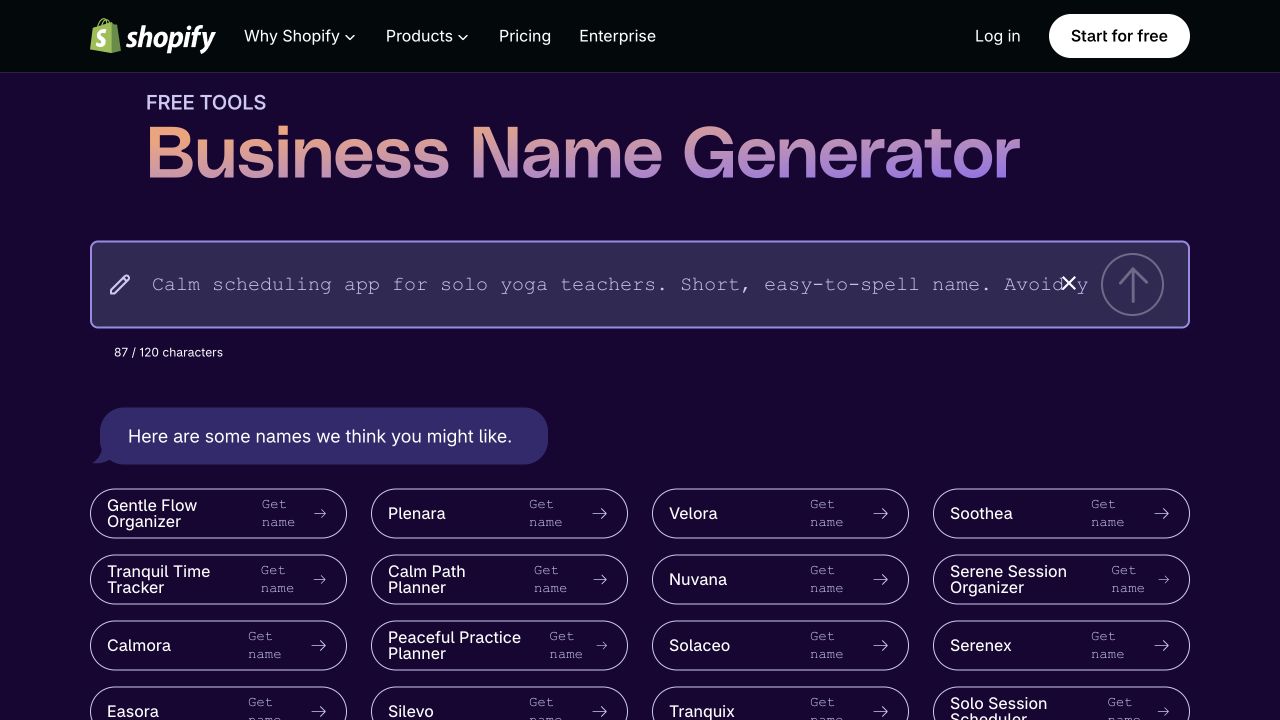This screenshot has height=720, width=1280.
Task: Select the Velora name card
Action: click(780, 514)
